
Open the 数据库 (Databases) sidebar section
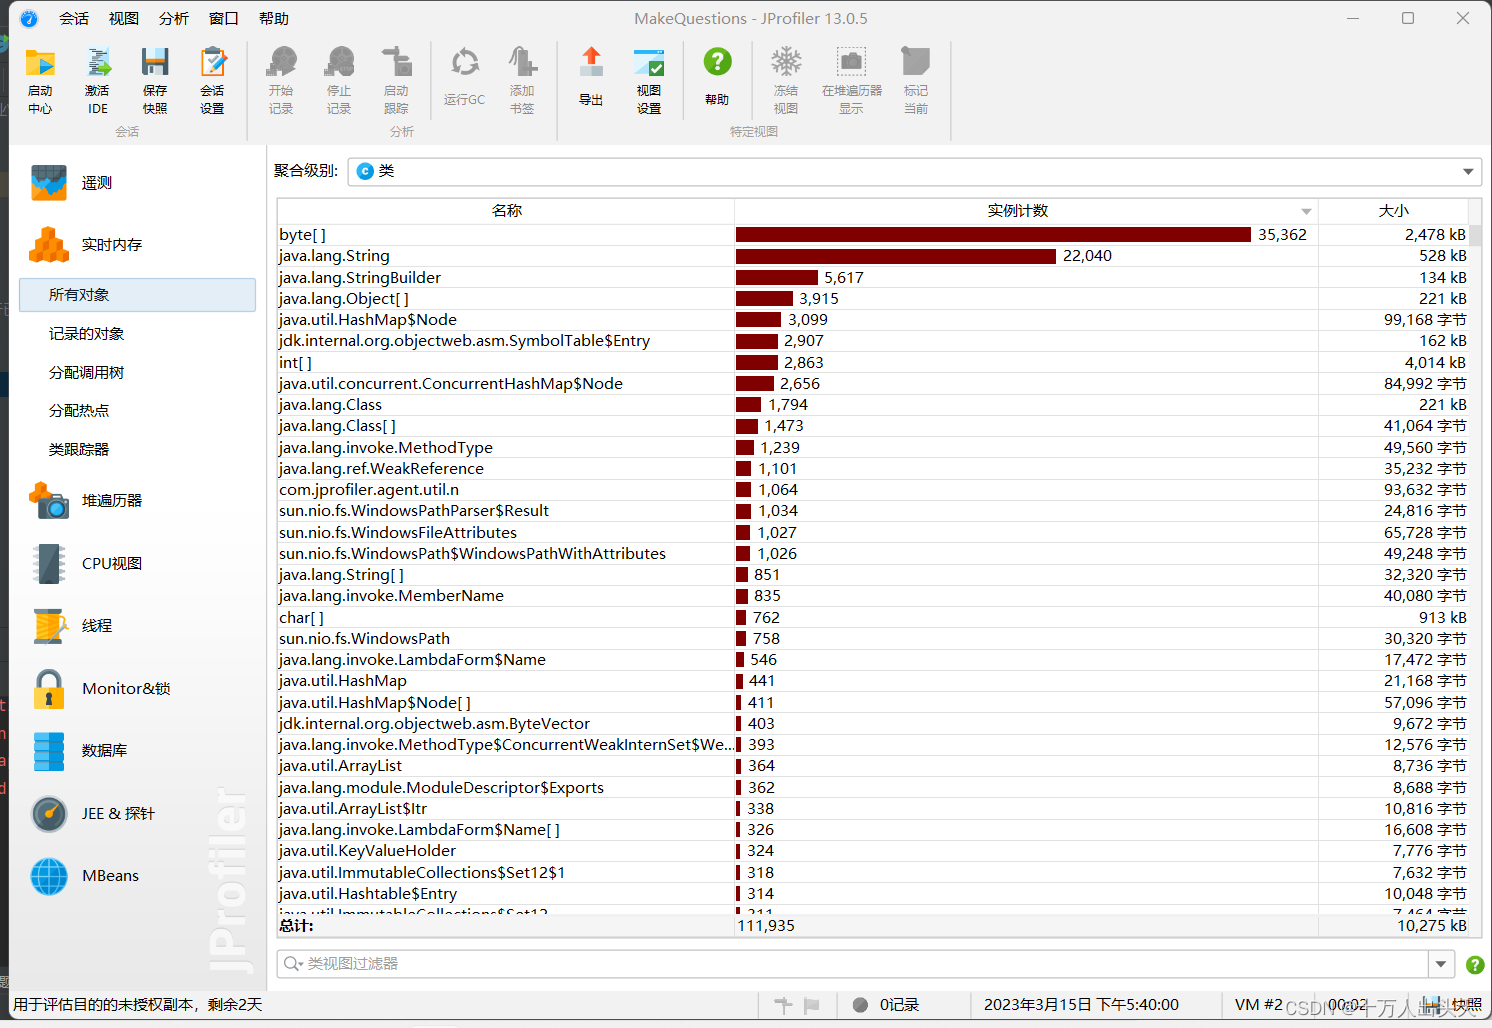137,751
